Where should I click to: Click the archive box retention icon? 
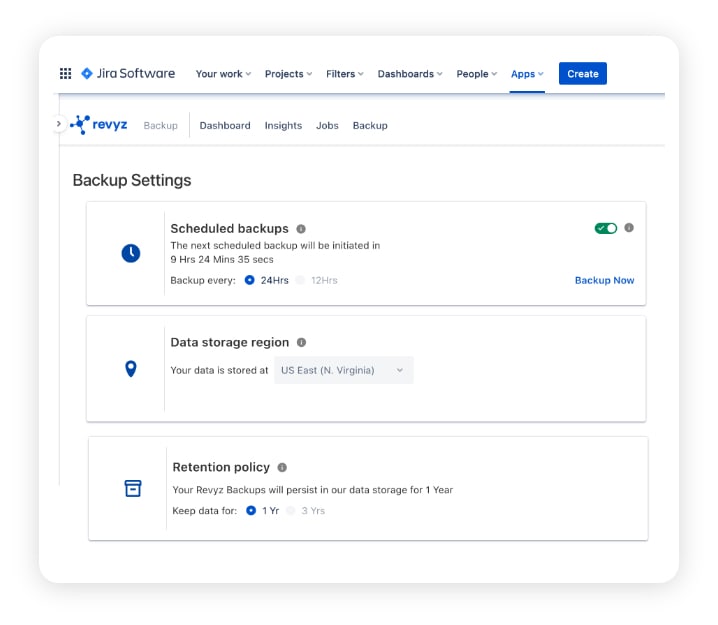[133, 488]
